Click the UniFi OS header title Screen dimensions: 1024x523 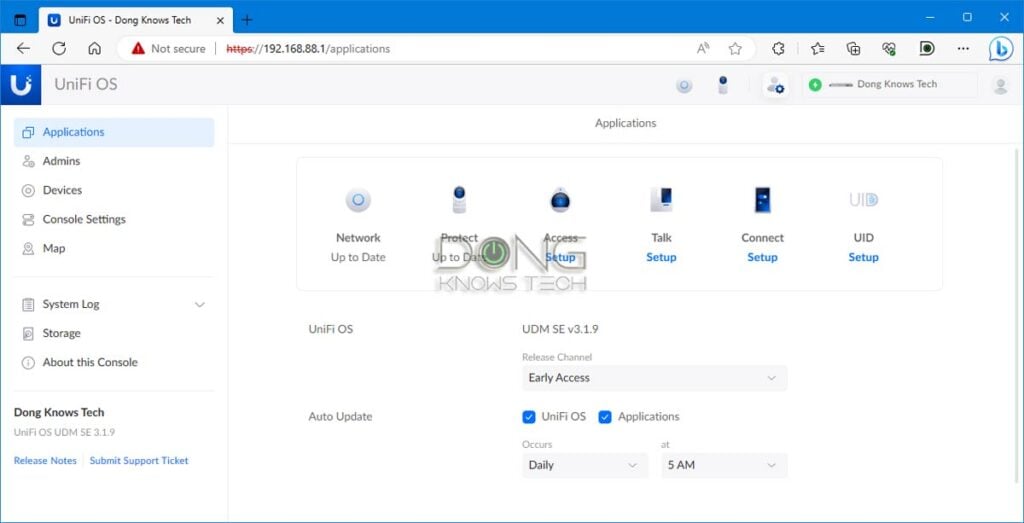pos(86,84)
